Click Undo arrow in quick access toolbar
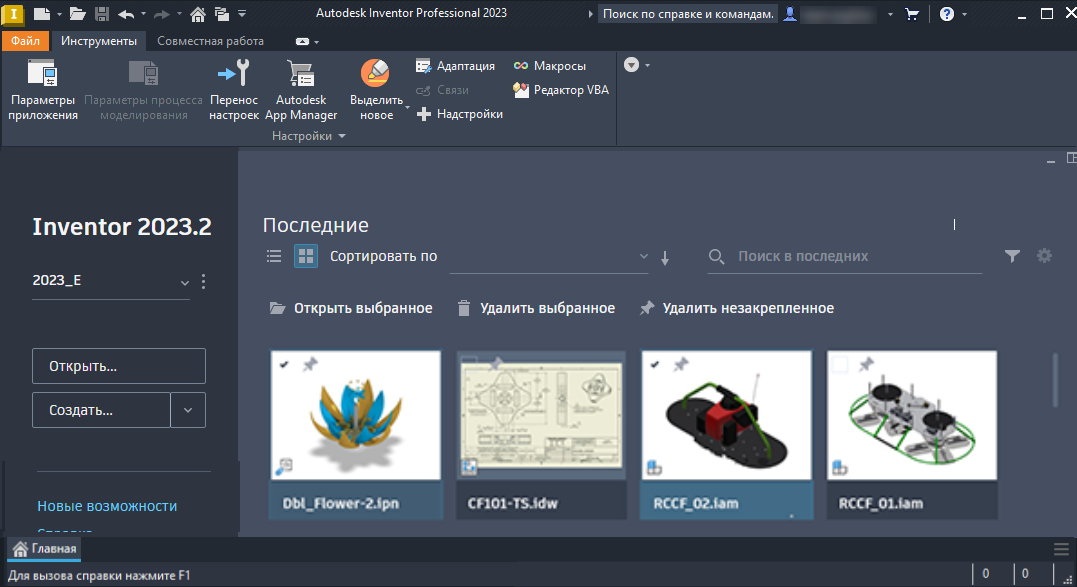This screenshot has height=587, width=1077. coord(126,14)
